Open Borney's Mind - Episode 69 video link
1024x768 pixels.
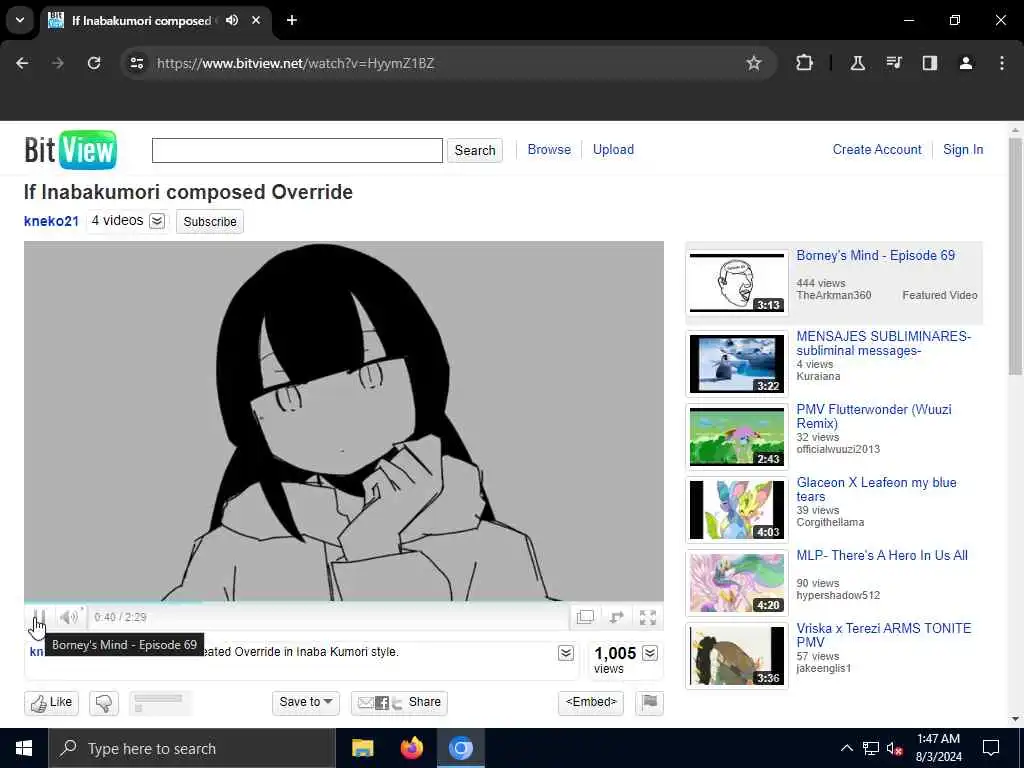click(x=876, y=255)
